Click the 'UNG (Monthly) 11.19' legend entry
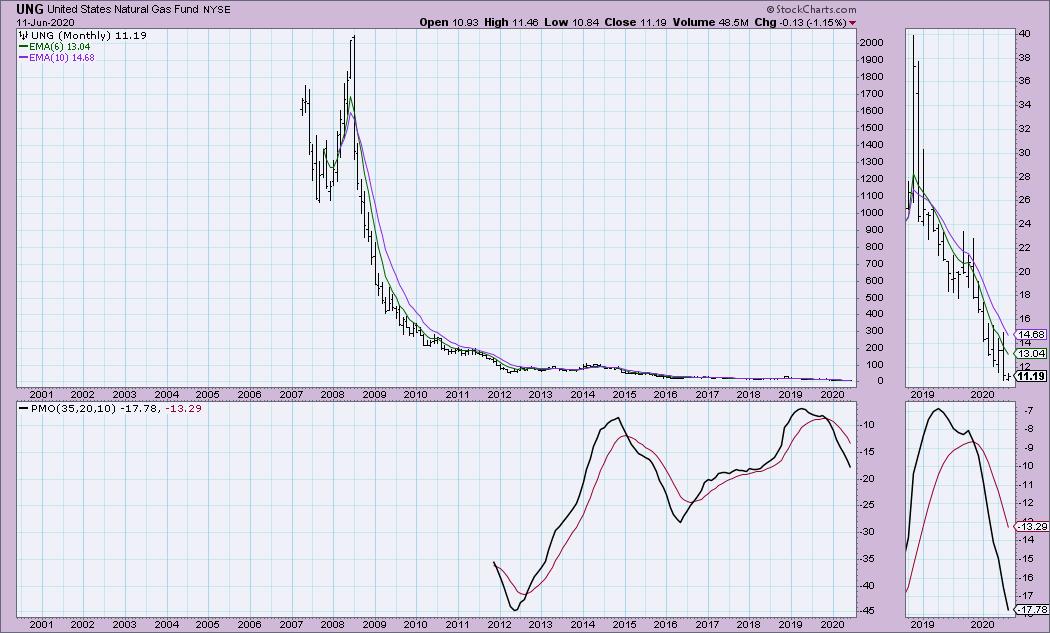The width and height of the screenshot is (1050, 633). pyautogui.click(x=88, y=36)
